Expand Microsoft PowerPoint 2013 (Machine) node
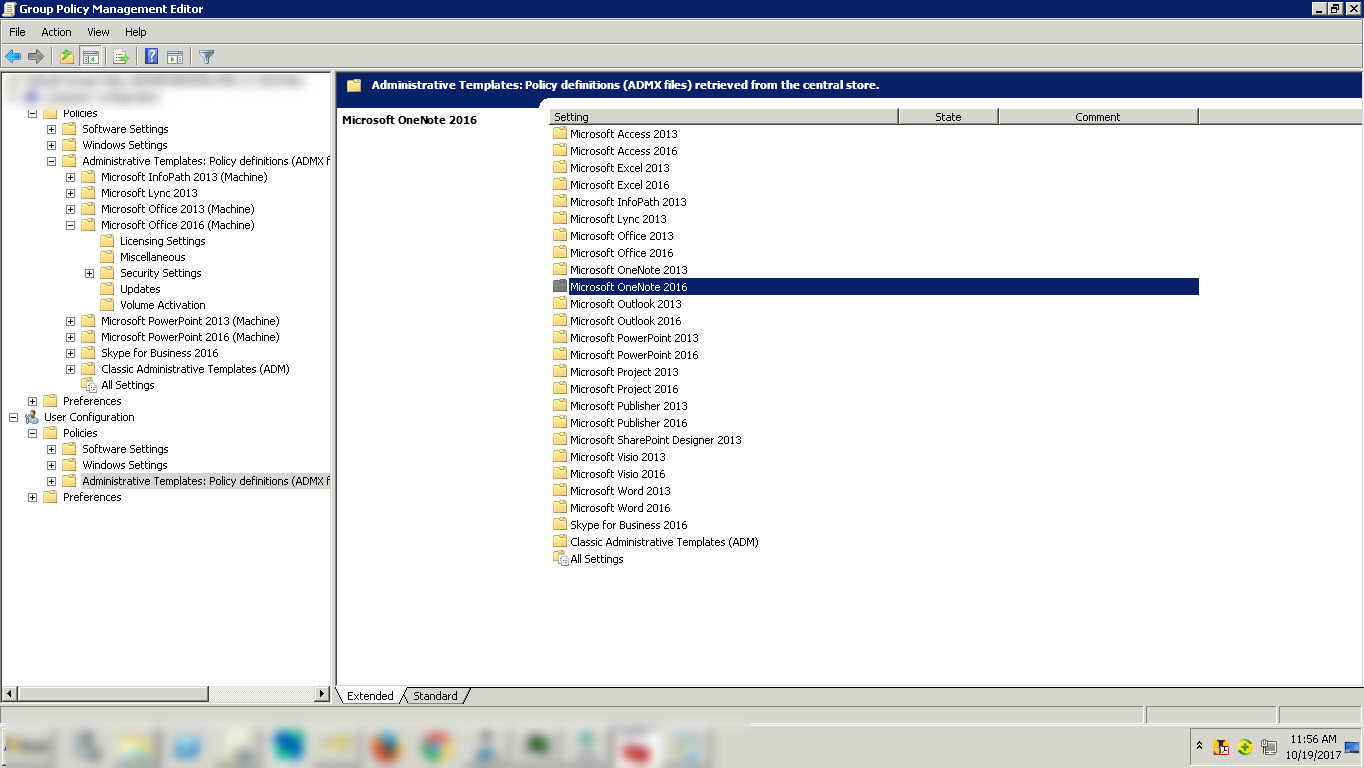Image resolution: width=1364 pixels, height=768 pixels. click(x=70, y=321)
